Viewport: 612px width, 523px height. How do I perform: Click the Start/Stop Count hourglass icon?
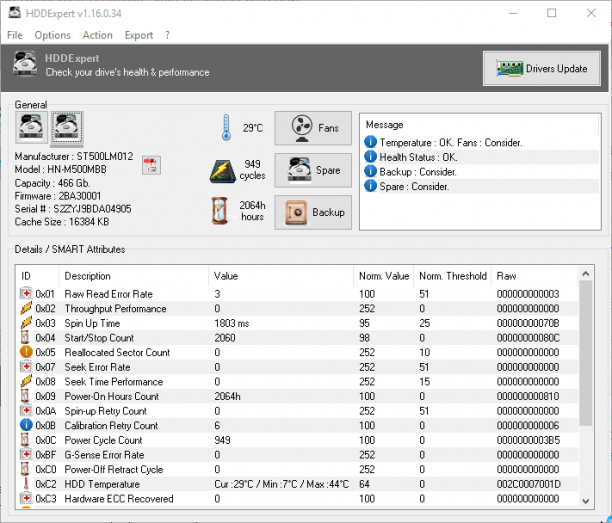tap(25, 337)
